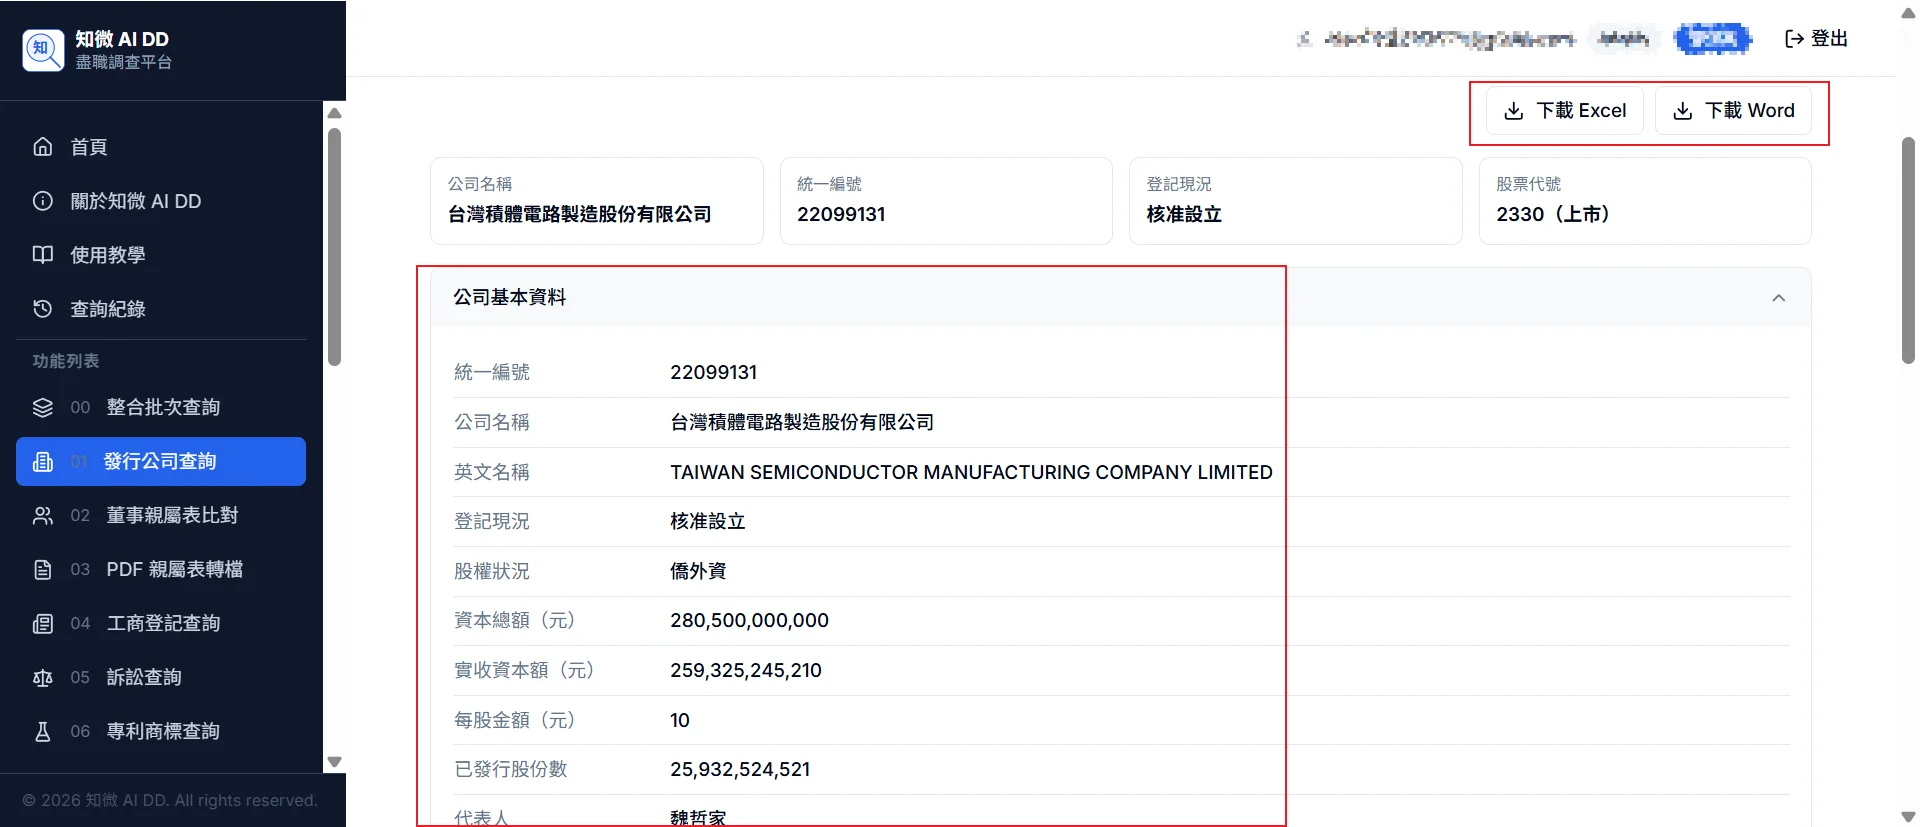This screenshot has height=827, width=1920.
Task: Click the building icon beside 發行公司查詢
Action: tap(43, 461)
